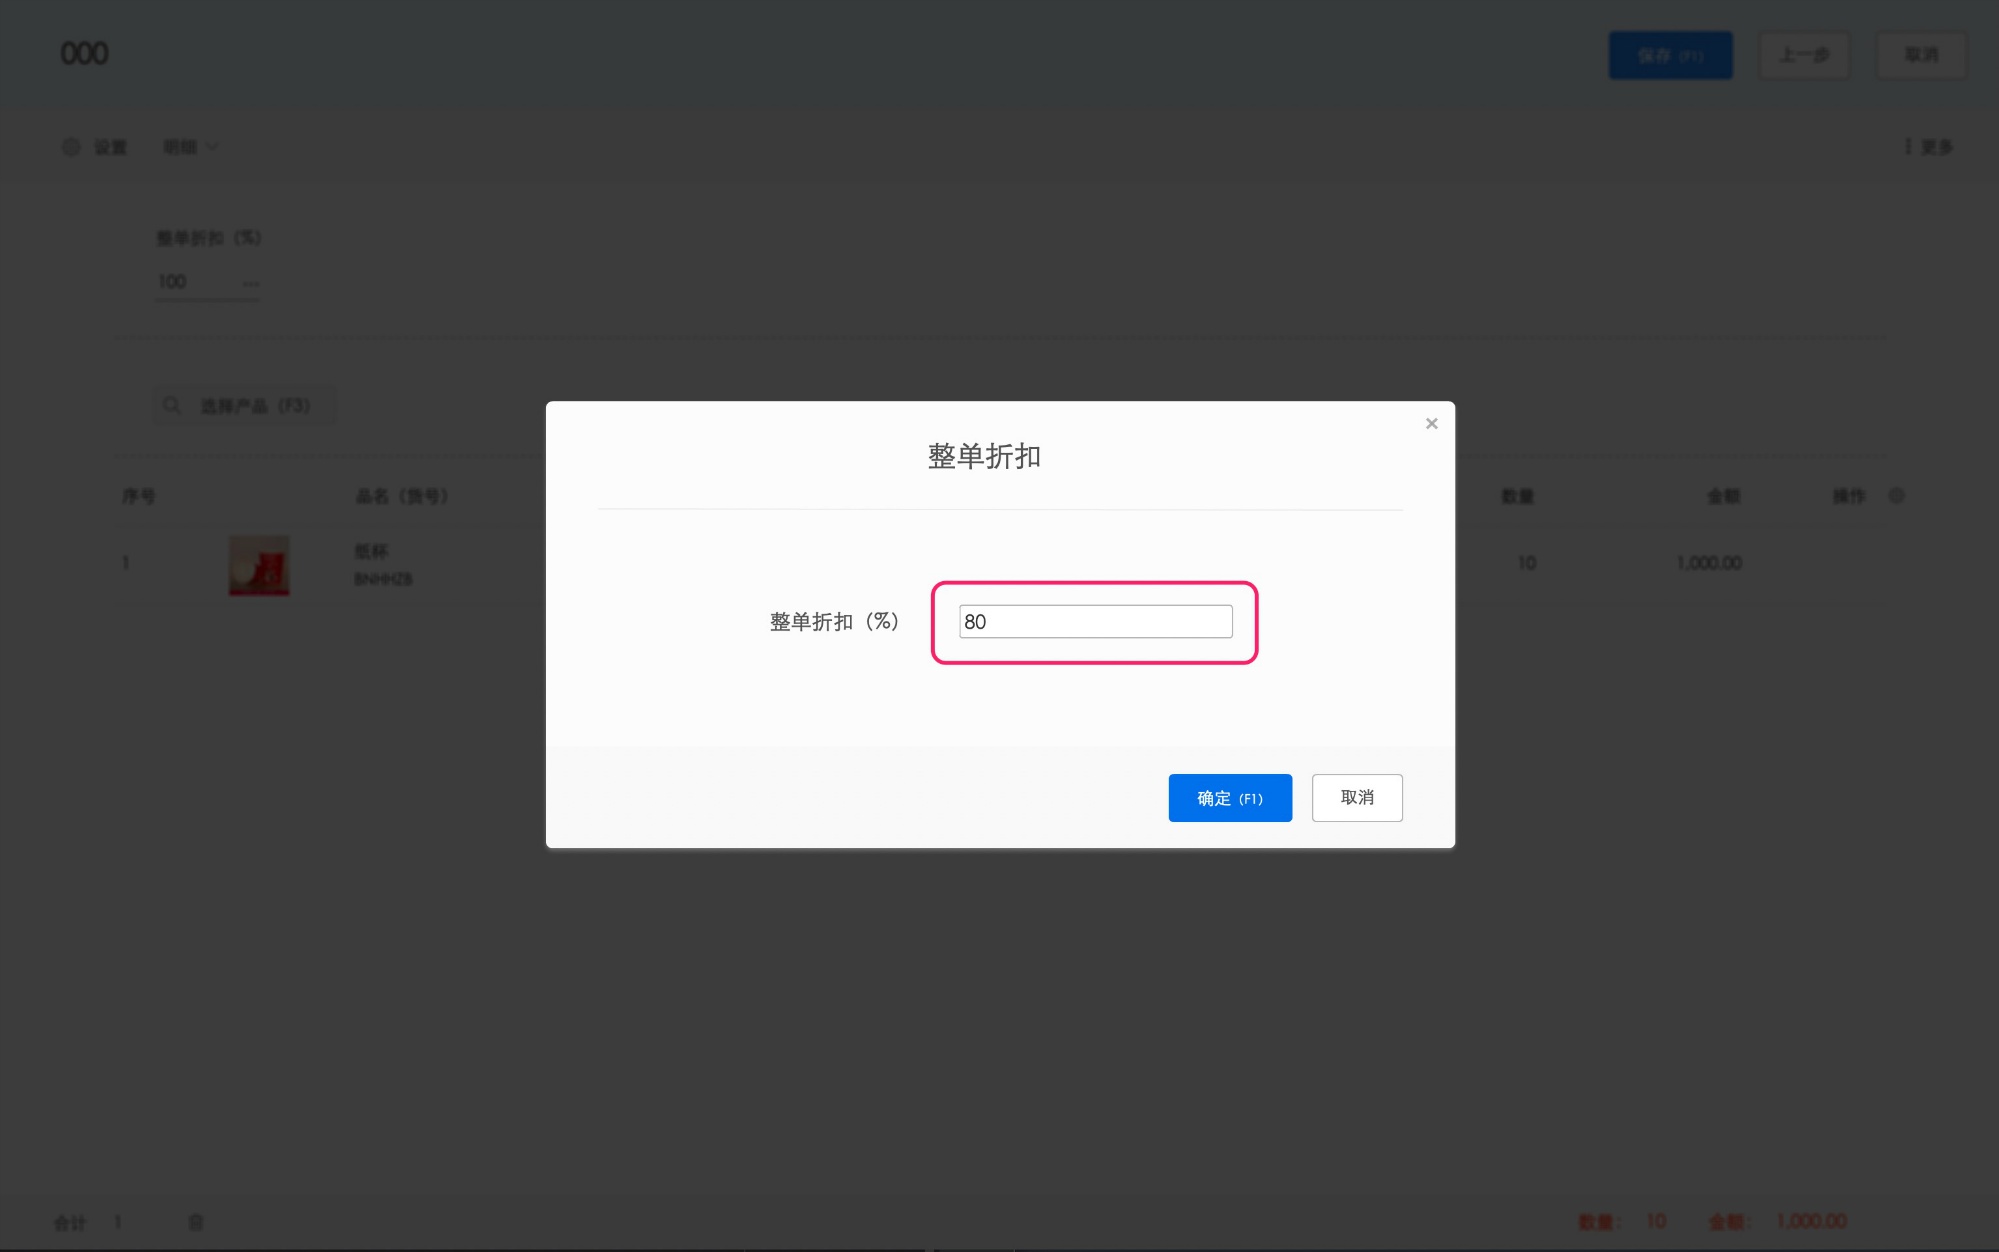Screen dimensions: 1999x1252
Task: Select the discount input showing 80
Action: tap(1095, 621)
